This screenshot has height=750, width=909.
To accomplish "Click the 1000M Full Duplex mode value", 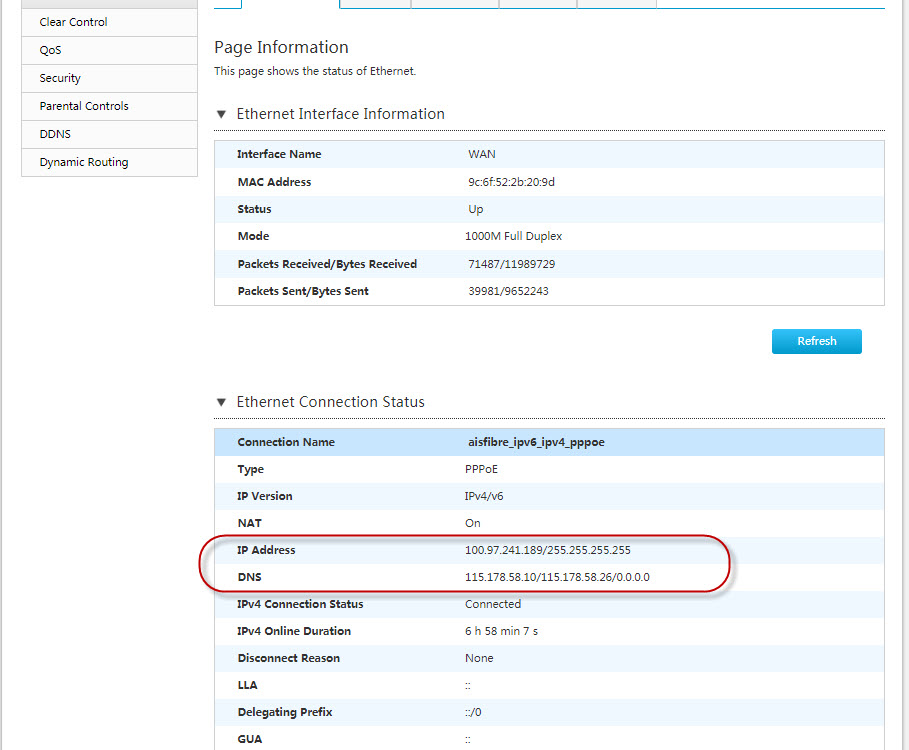I will click(x=514, y=236).
